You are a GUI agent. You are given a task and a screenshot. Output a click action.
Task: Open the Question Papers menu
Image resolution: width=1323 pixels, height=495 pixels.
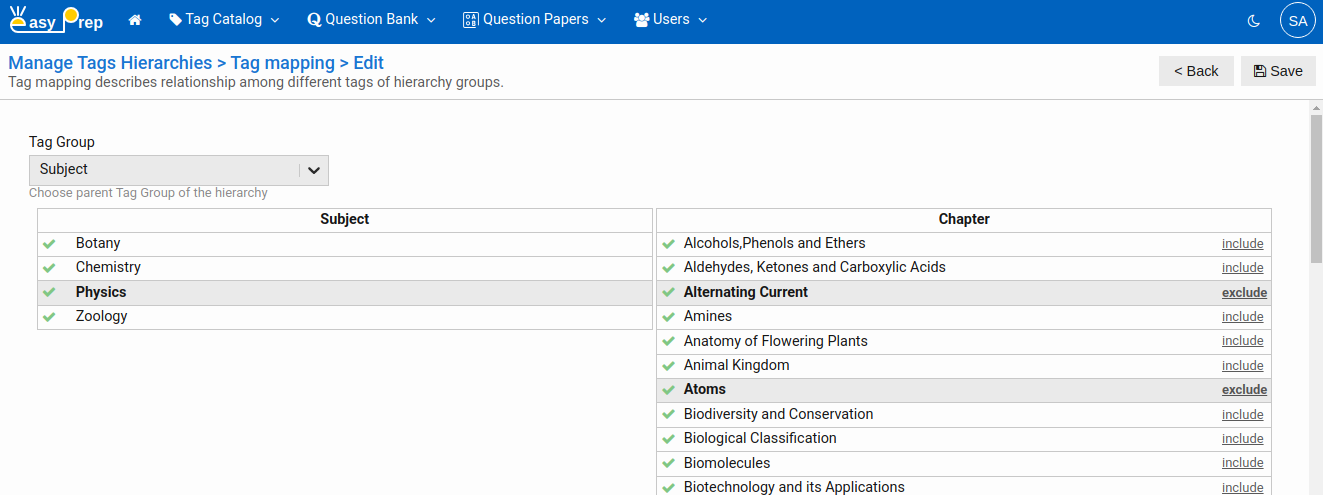pos(534,20)
